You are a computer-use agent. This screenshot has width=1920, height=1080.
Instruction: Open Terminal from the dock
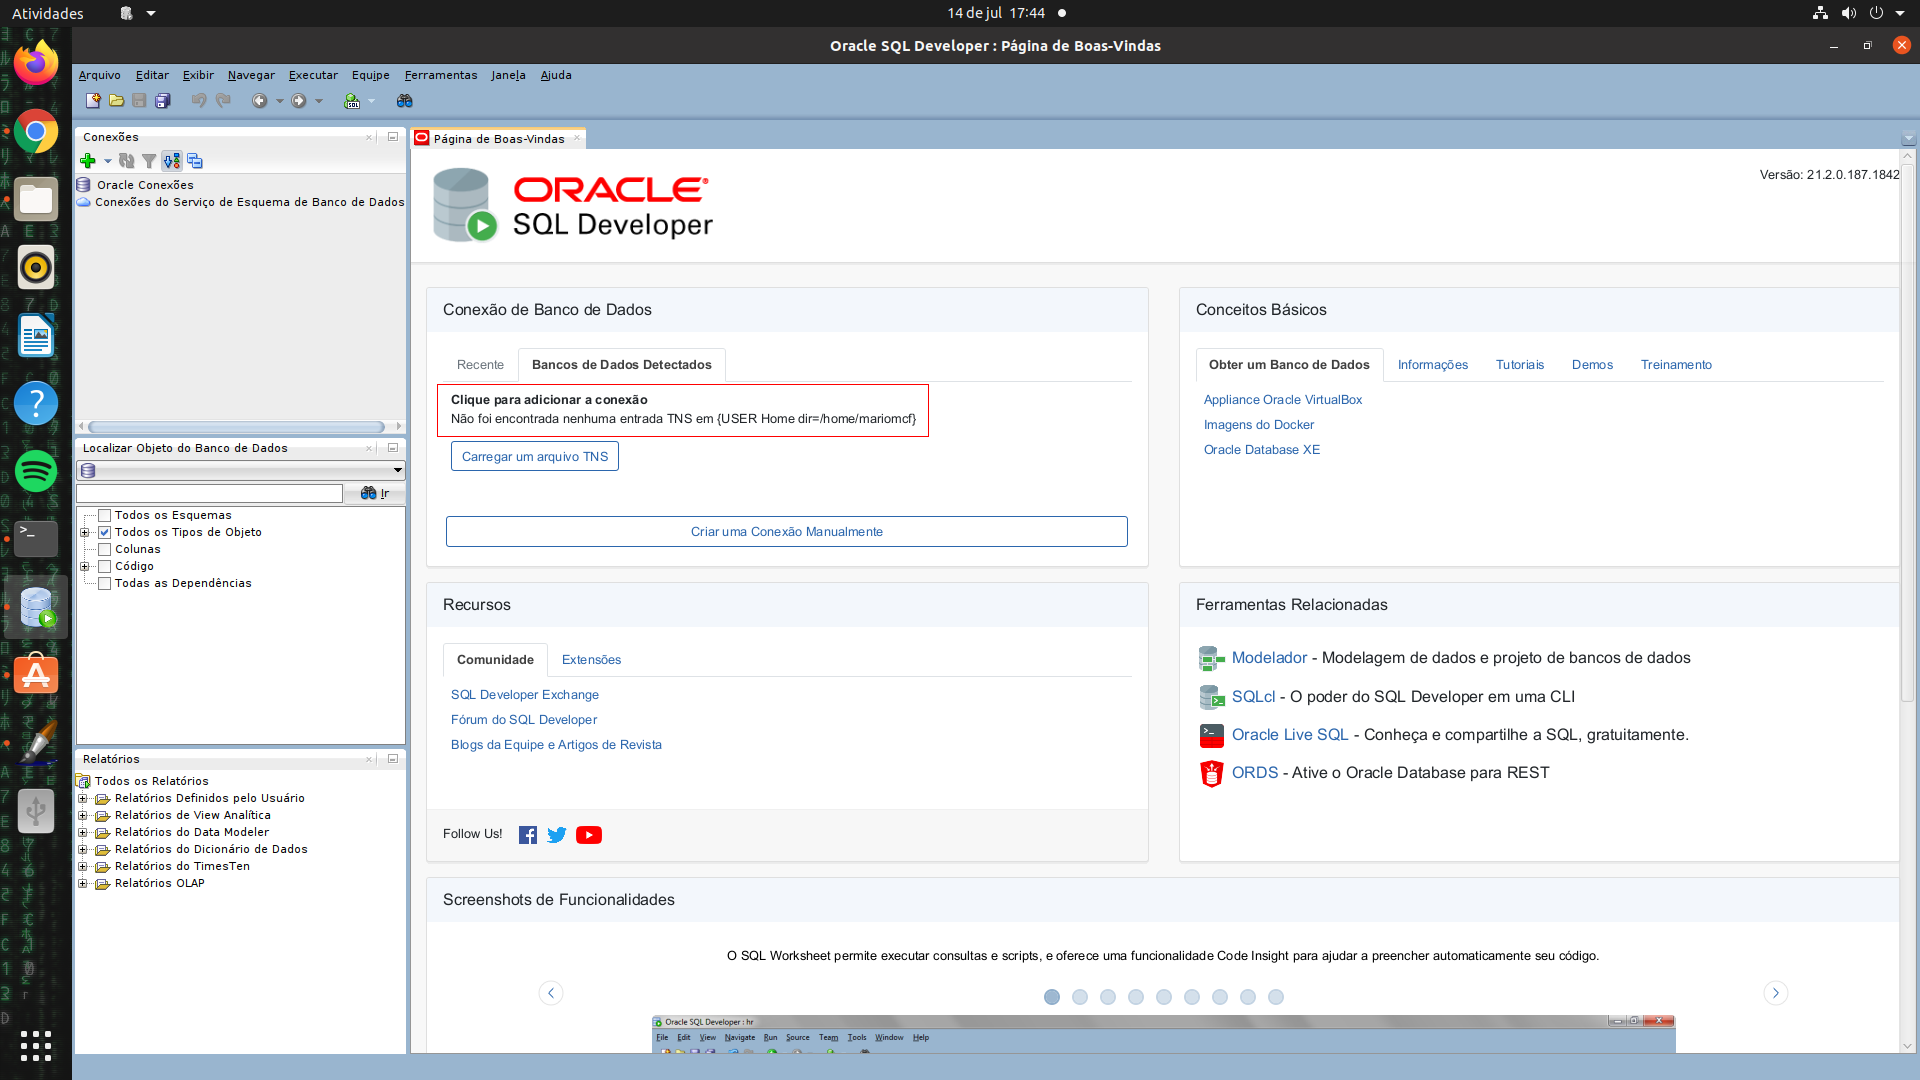coord(36,539)
